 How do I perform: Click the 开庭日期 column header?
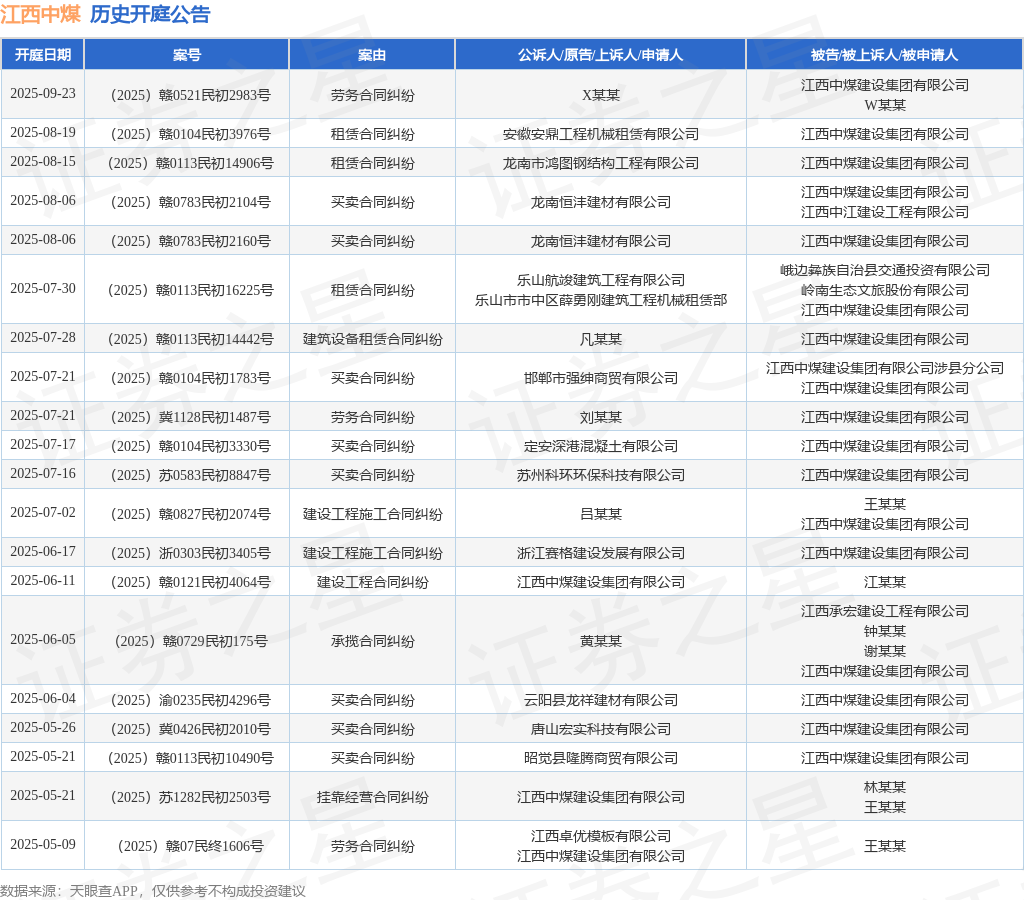[43, 55]
